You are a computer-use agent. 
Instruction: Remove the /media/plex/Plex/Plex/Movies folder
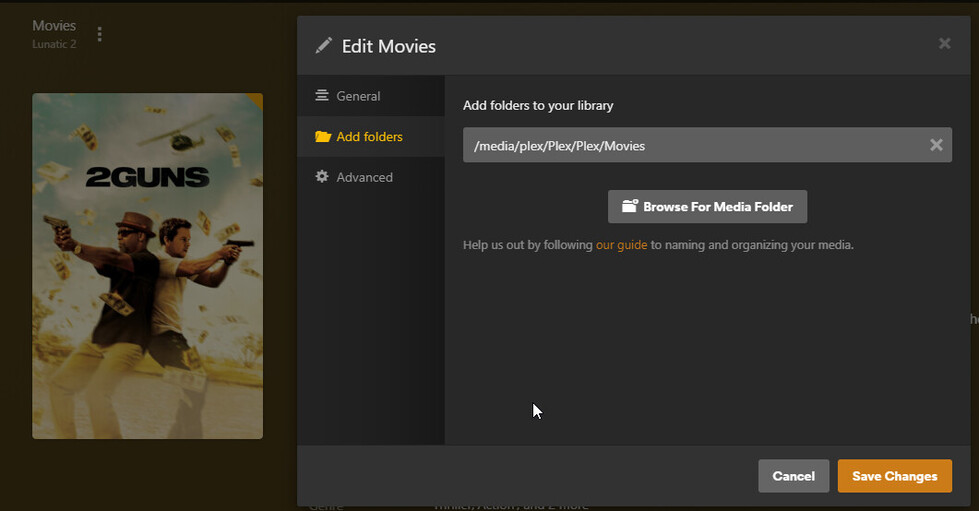[x=936, y=145]
